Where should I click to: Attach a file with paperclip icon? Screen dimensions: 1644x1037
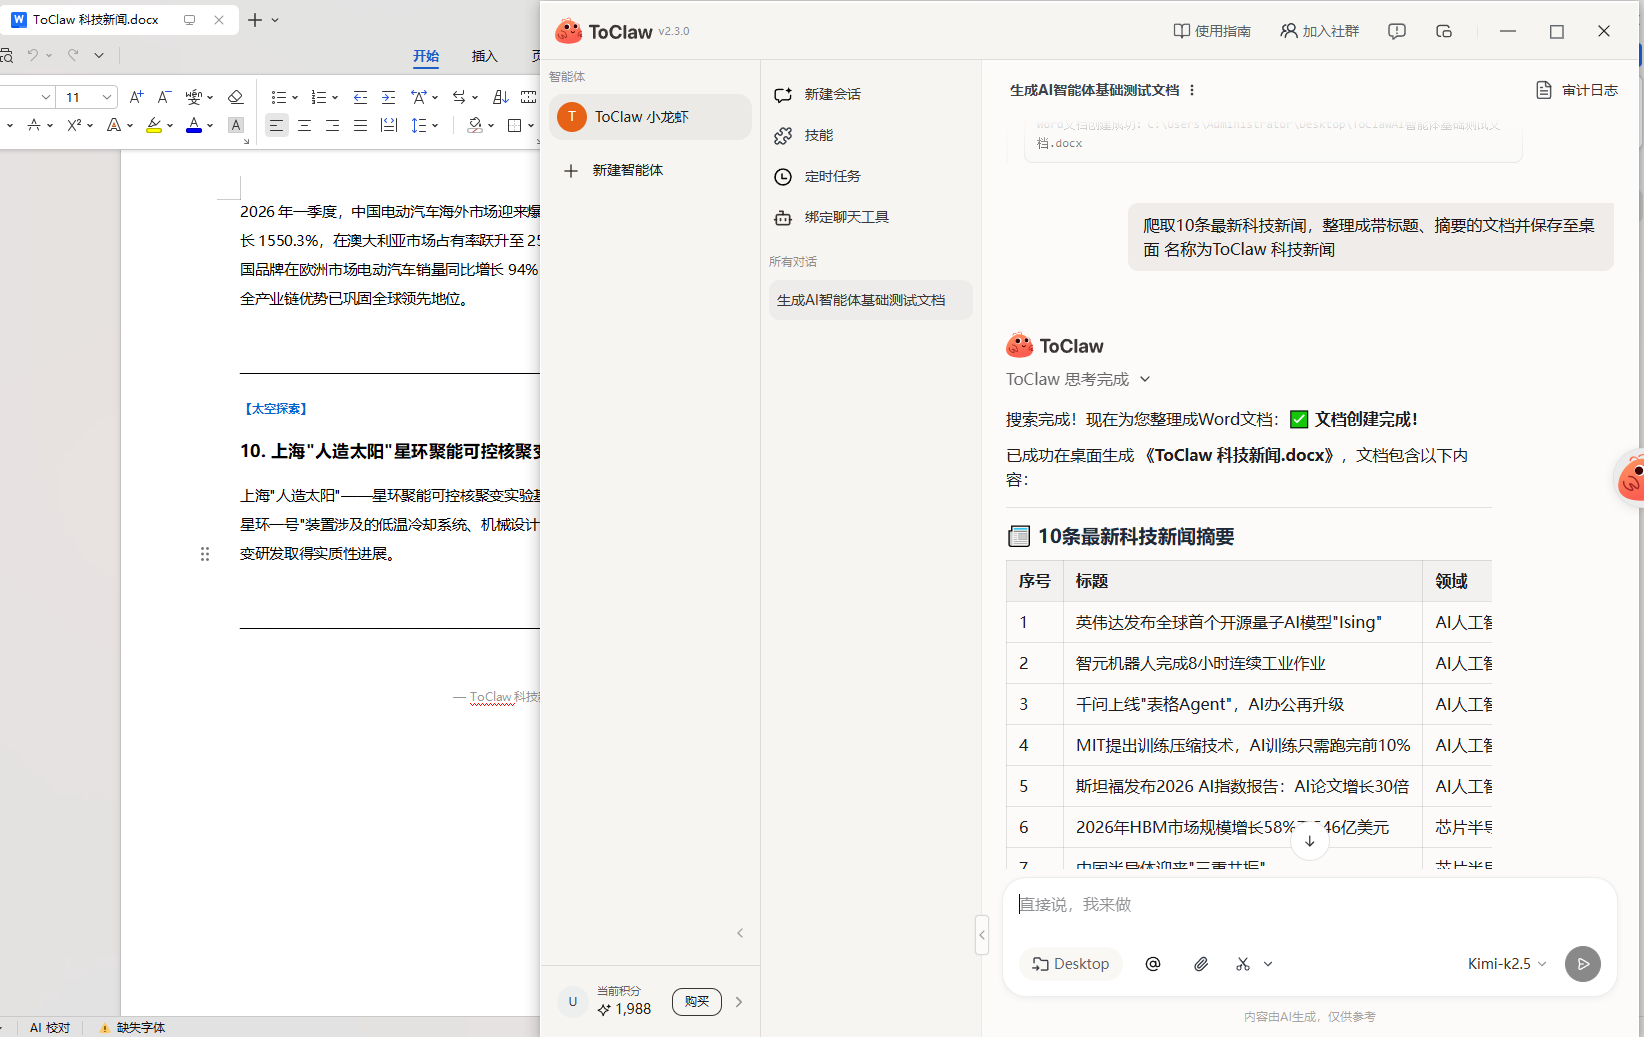pyautogui.click(x=1201, y=964)
